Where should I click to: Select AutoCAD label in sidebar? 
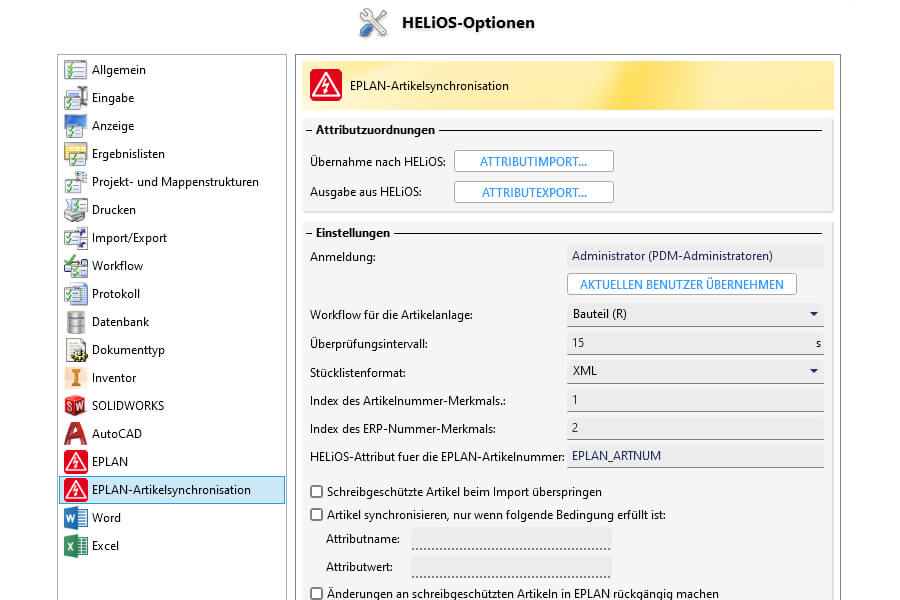click(117, 434)
